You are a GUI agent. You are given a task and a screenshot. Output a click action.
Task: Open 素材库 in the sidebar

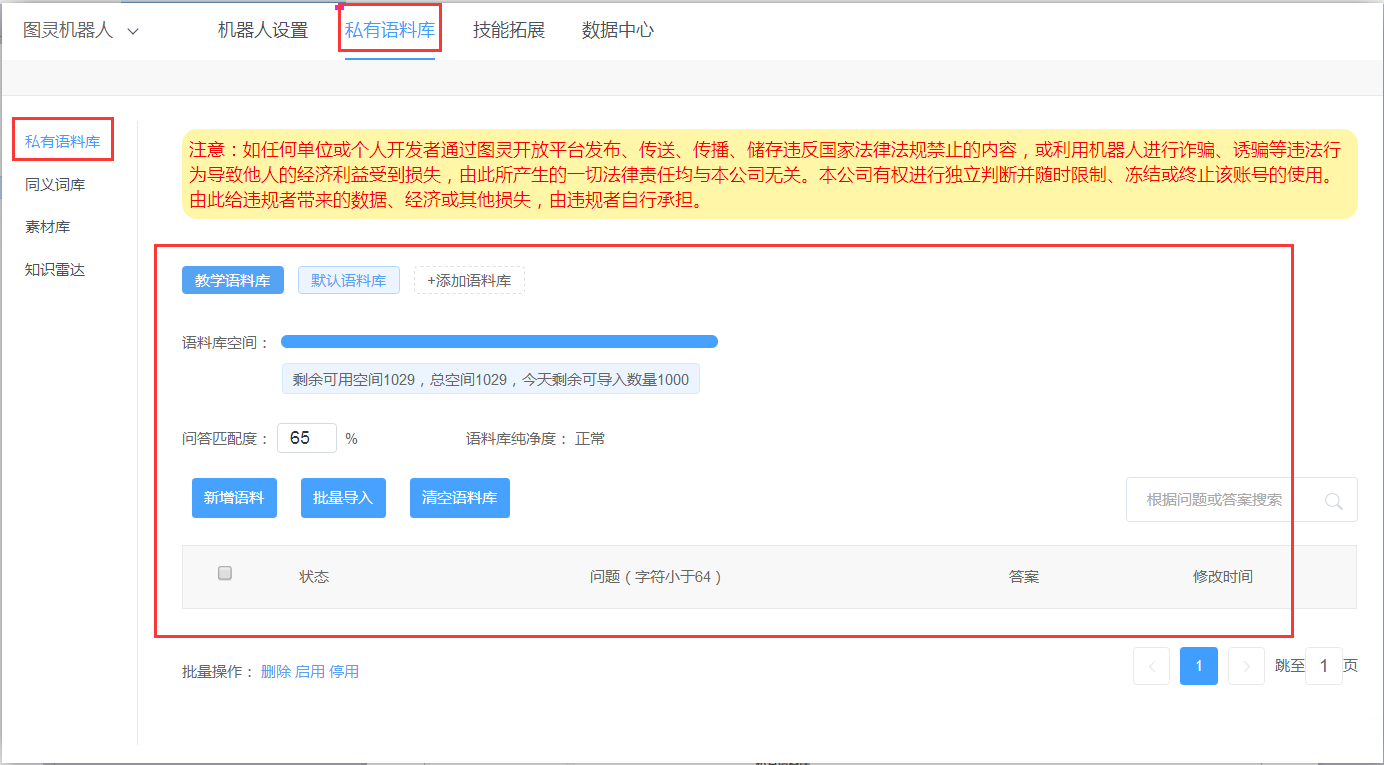(x=48, y=227)
